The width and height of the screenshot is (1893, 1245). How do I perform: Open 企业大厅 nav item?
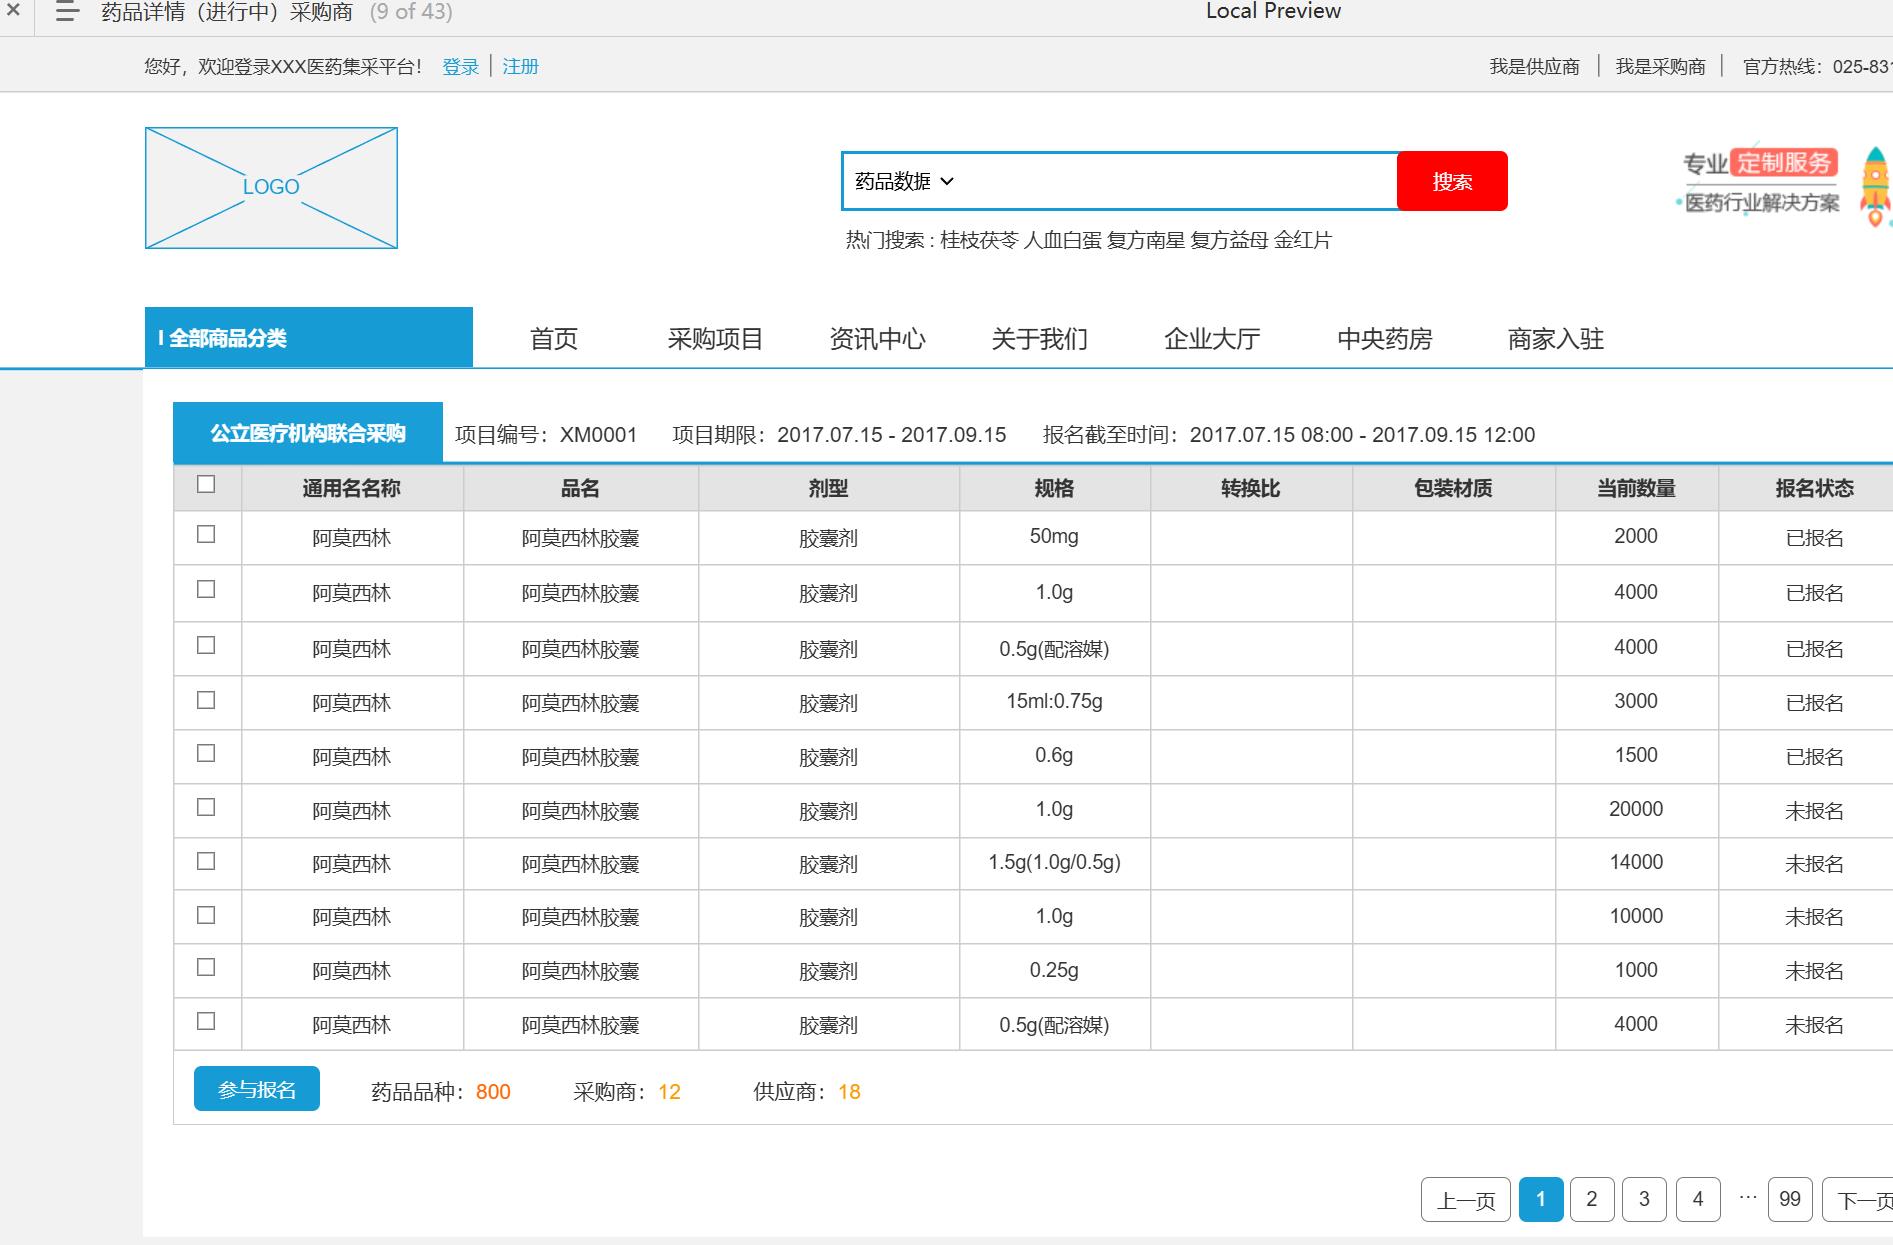tap(1212, 339)
